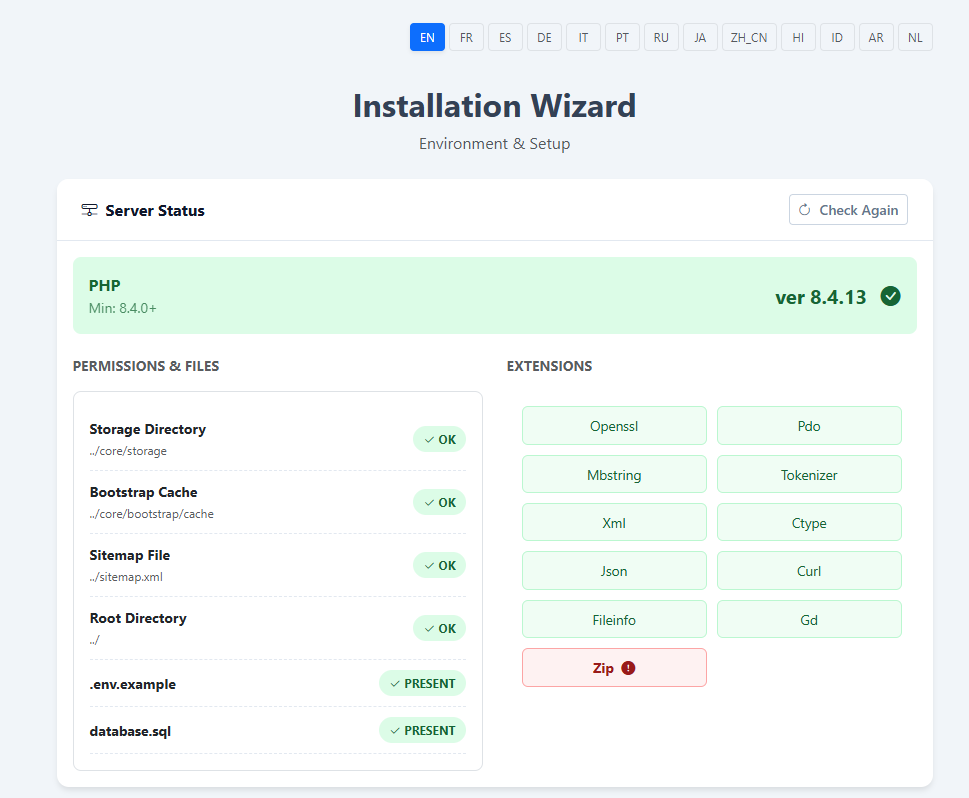This screenshot has width=969, height=798.
Task: Switch to the ZH_CN language
Action: pyautogui.click(x=748, y=37)
